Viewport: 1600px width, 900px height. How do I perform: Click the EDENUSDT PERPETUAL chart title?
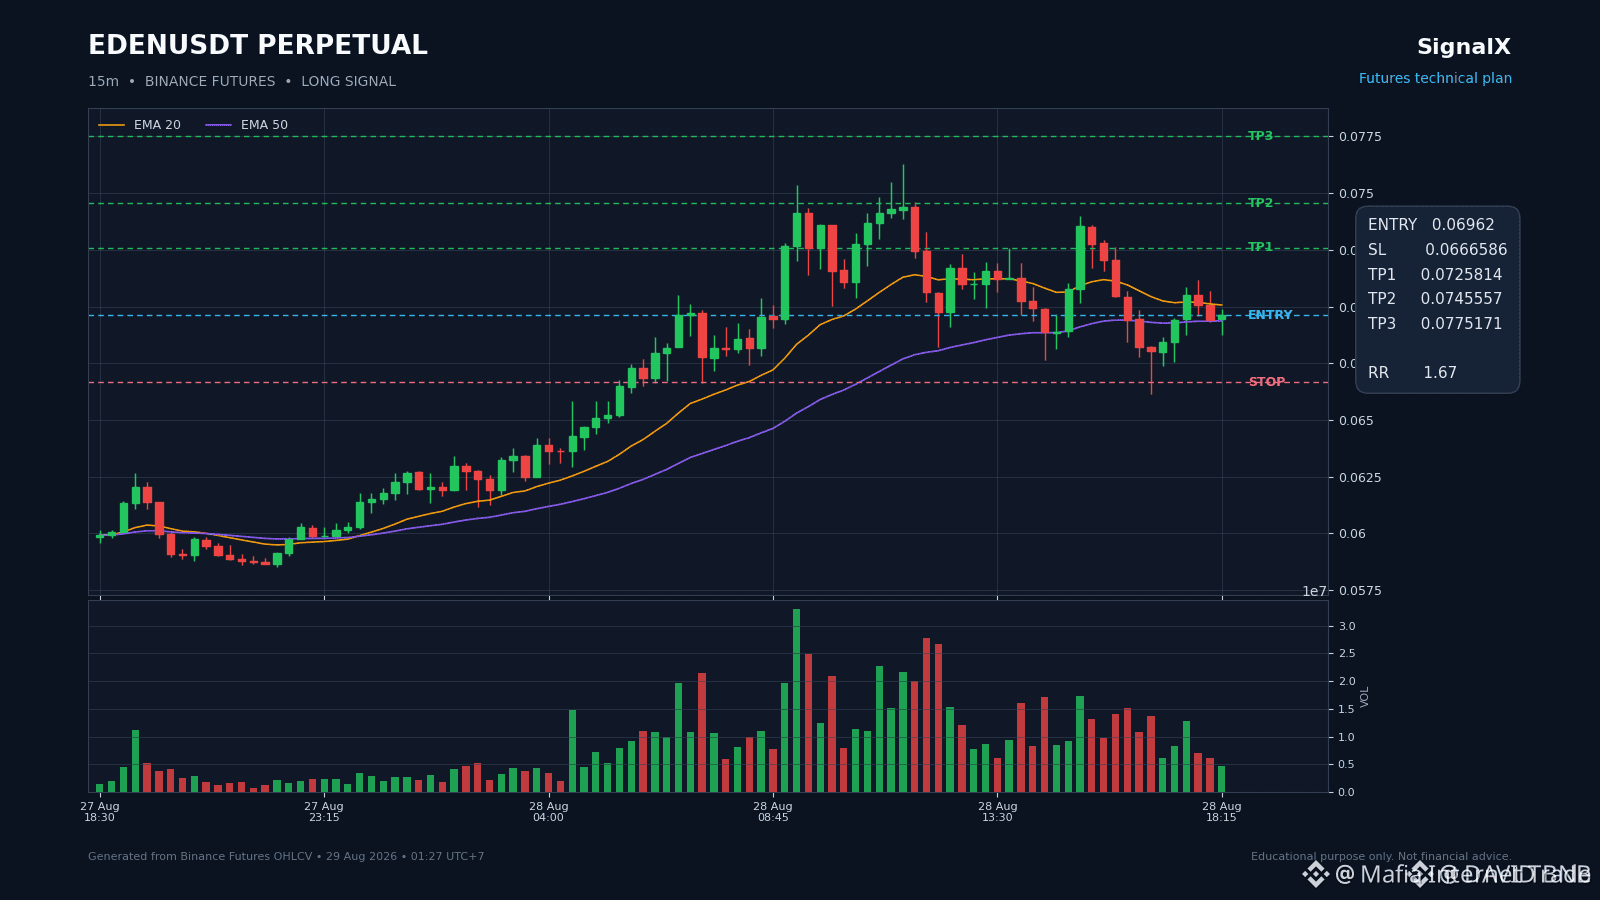click(257, 46)
